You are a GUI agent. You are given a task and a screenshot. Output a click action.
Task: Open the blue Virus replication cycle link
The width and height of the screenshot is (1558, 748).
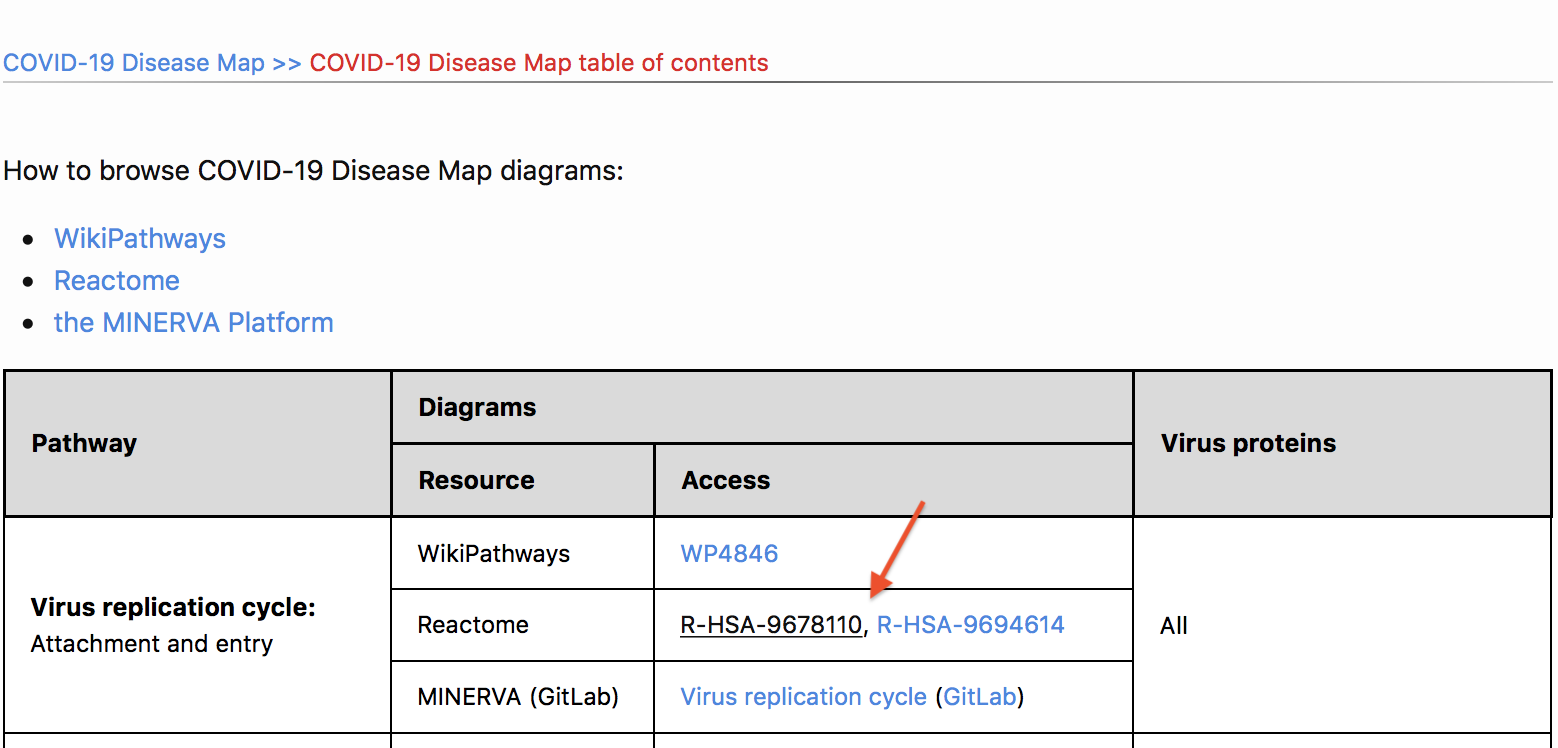pos(803,697)
